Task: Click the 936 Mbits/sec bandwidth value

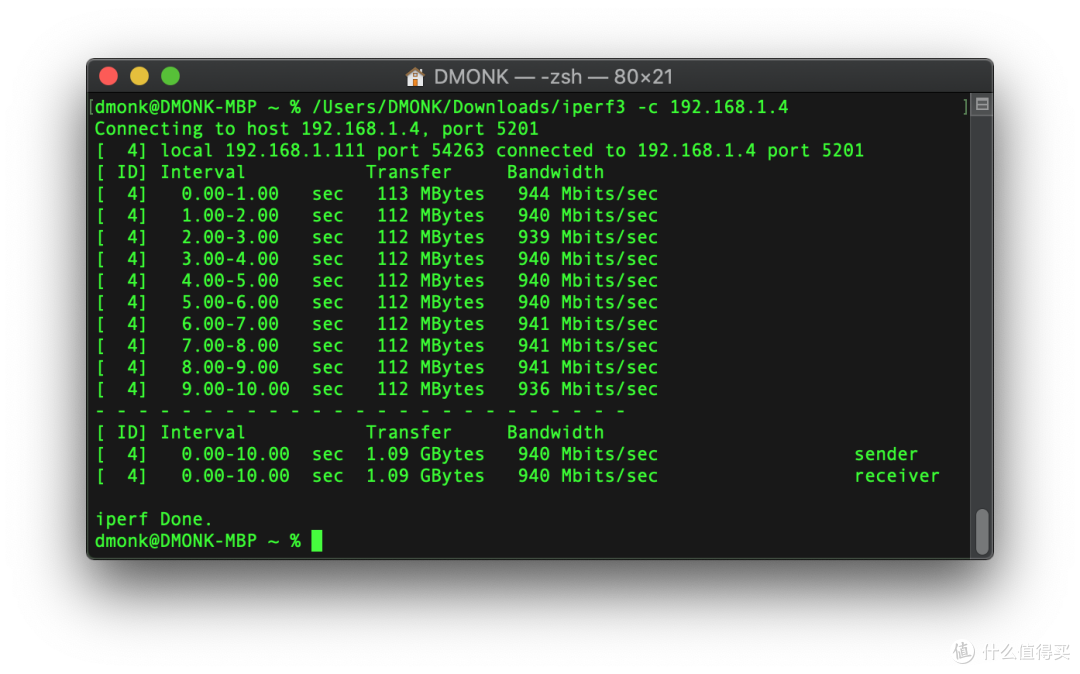Action: (x=588, y=389)
